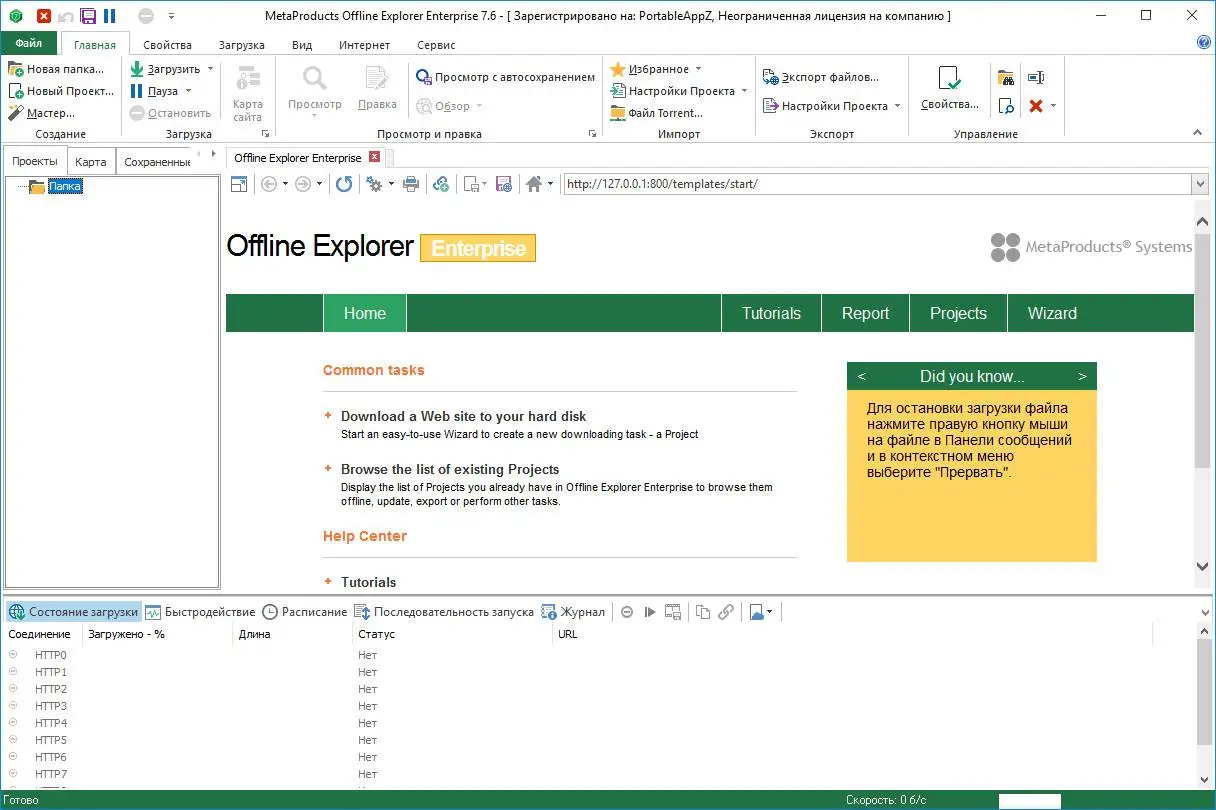The width and height of the screenshot is (1216, 810).
Task: Open the Projects navigation item
Action: point(958,313)
